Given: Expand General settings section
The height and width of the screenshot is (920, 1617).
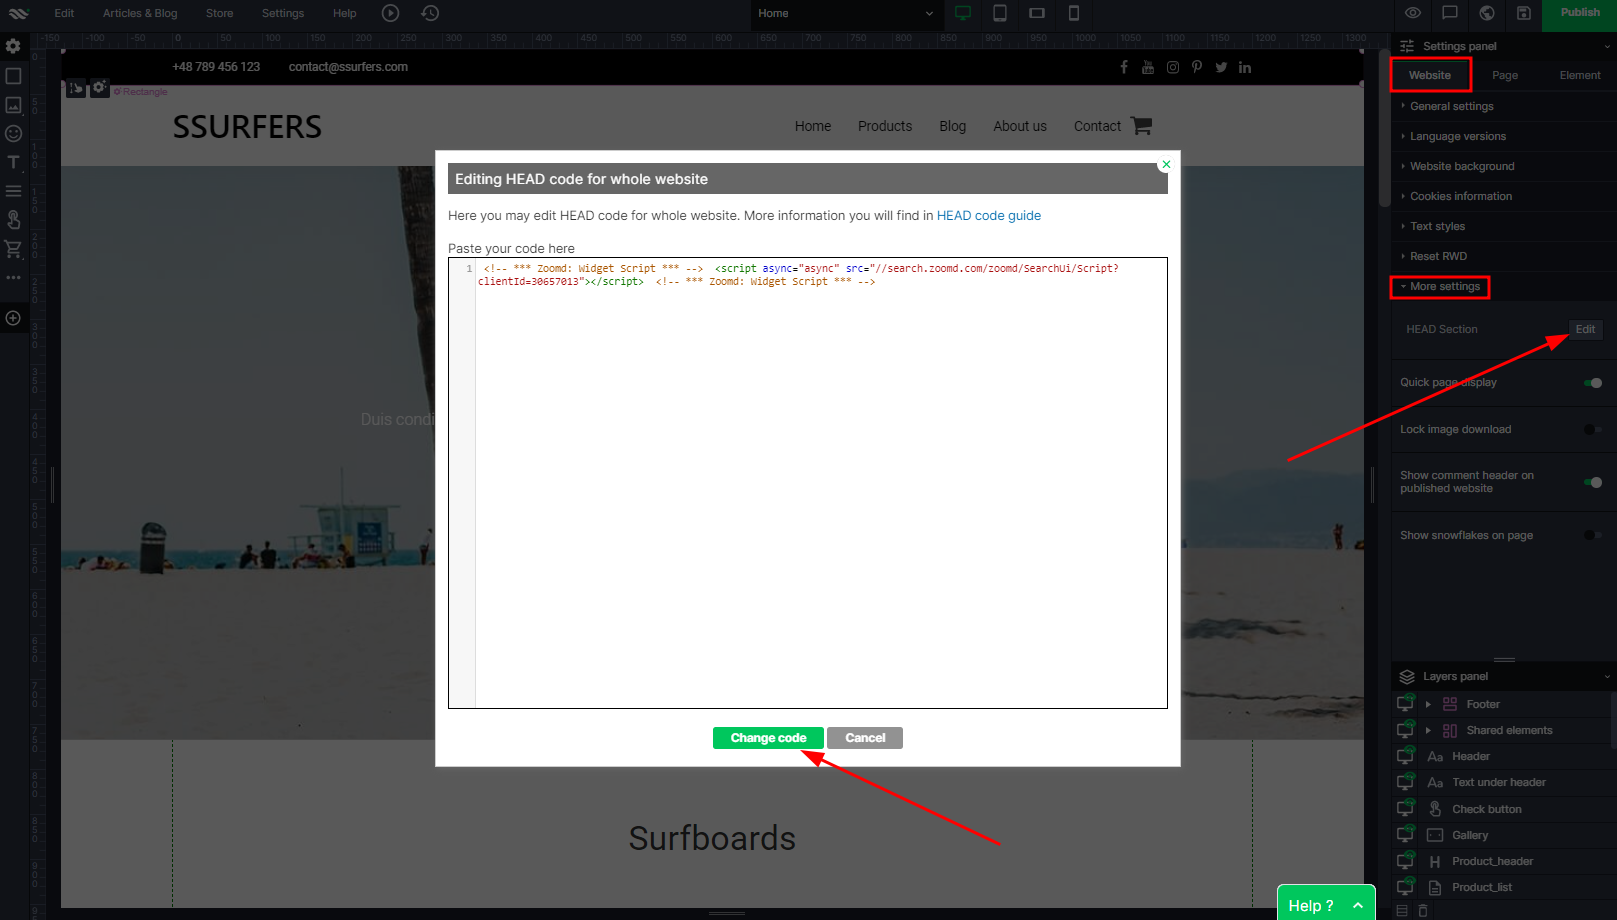Looking at the screenshot, I should 1503,106.
